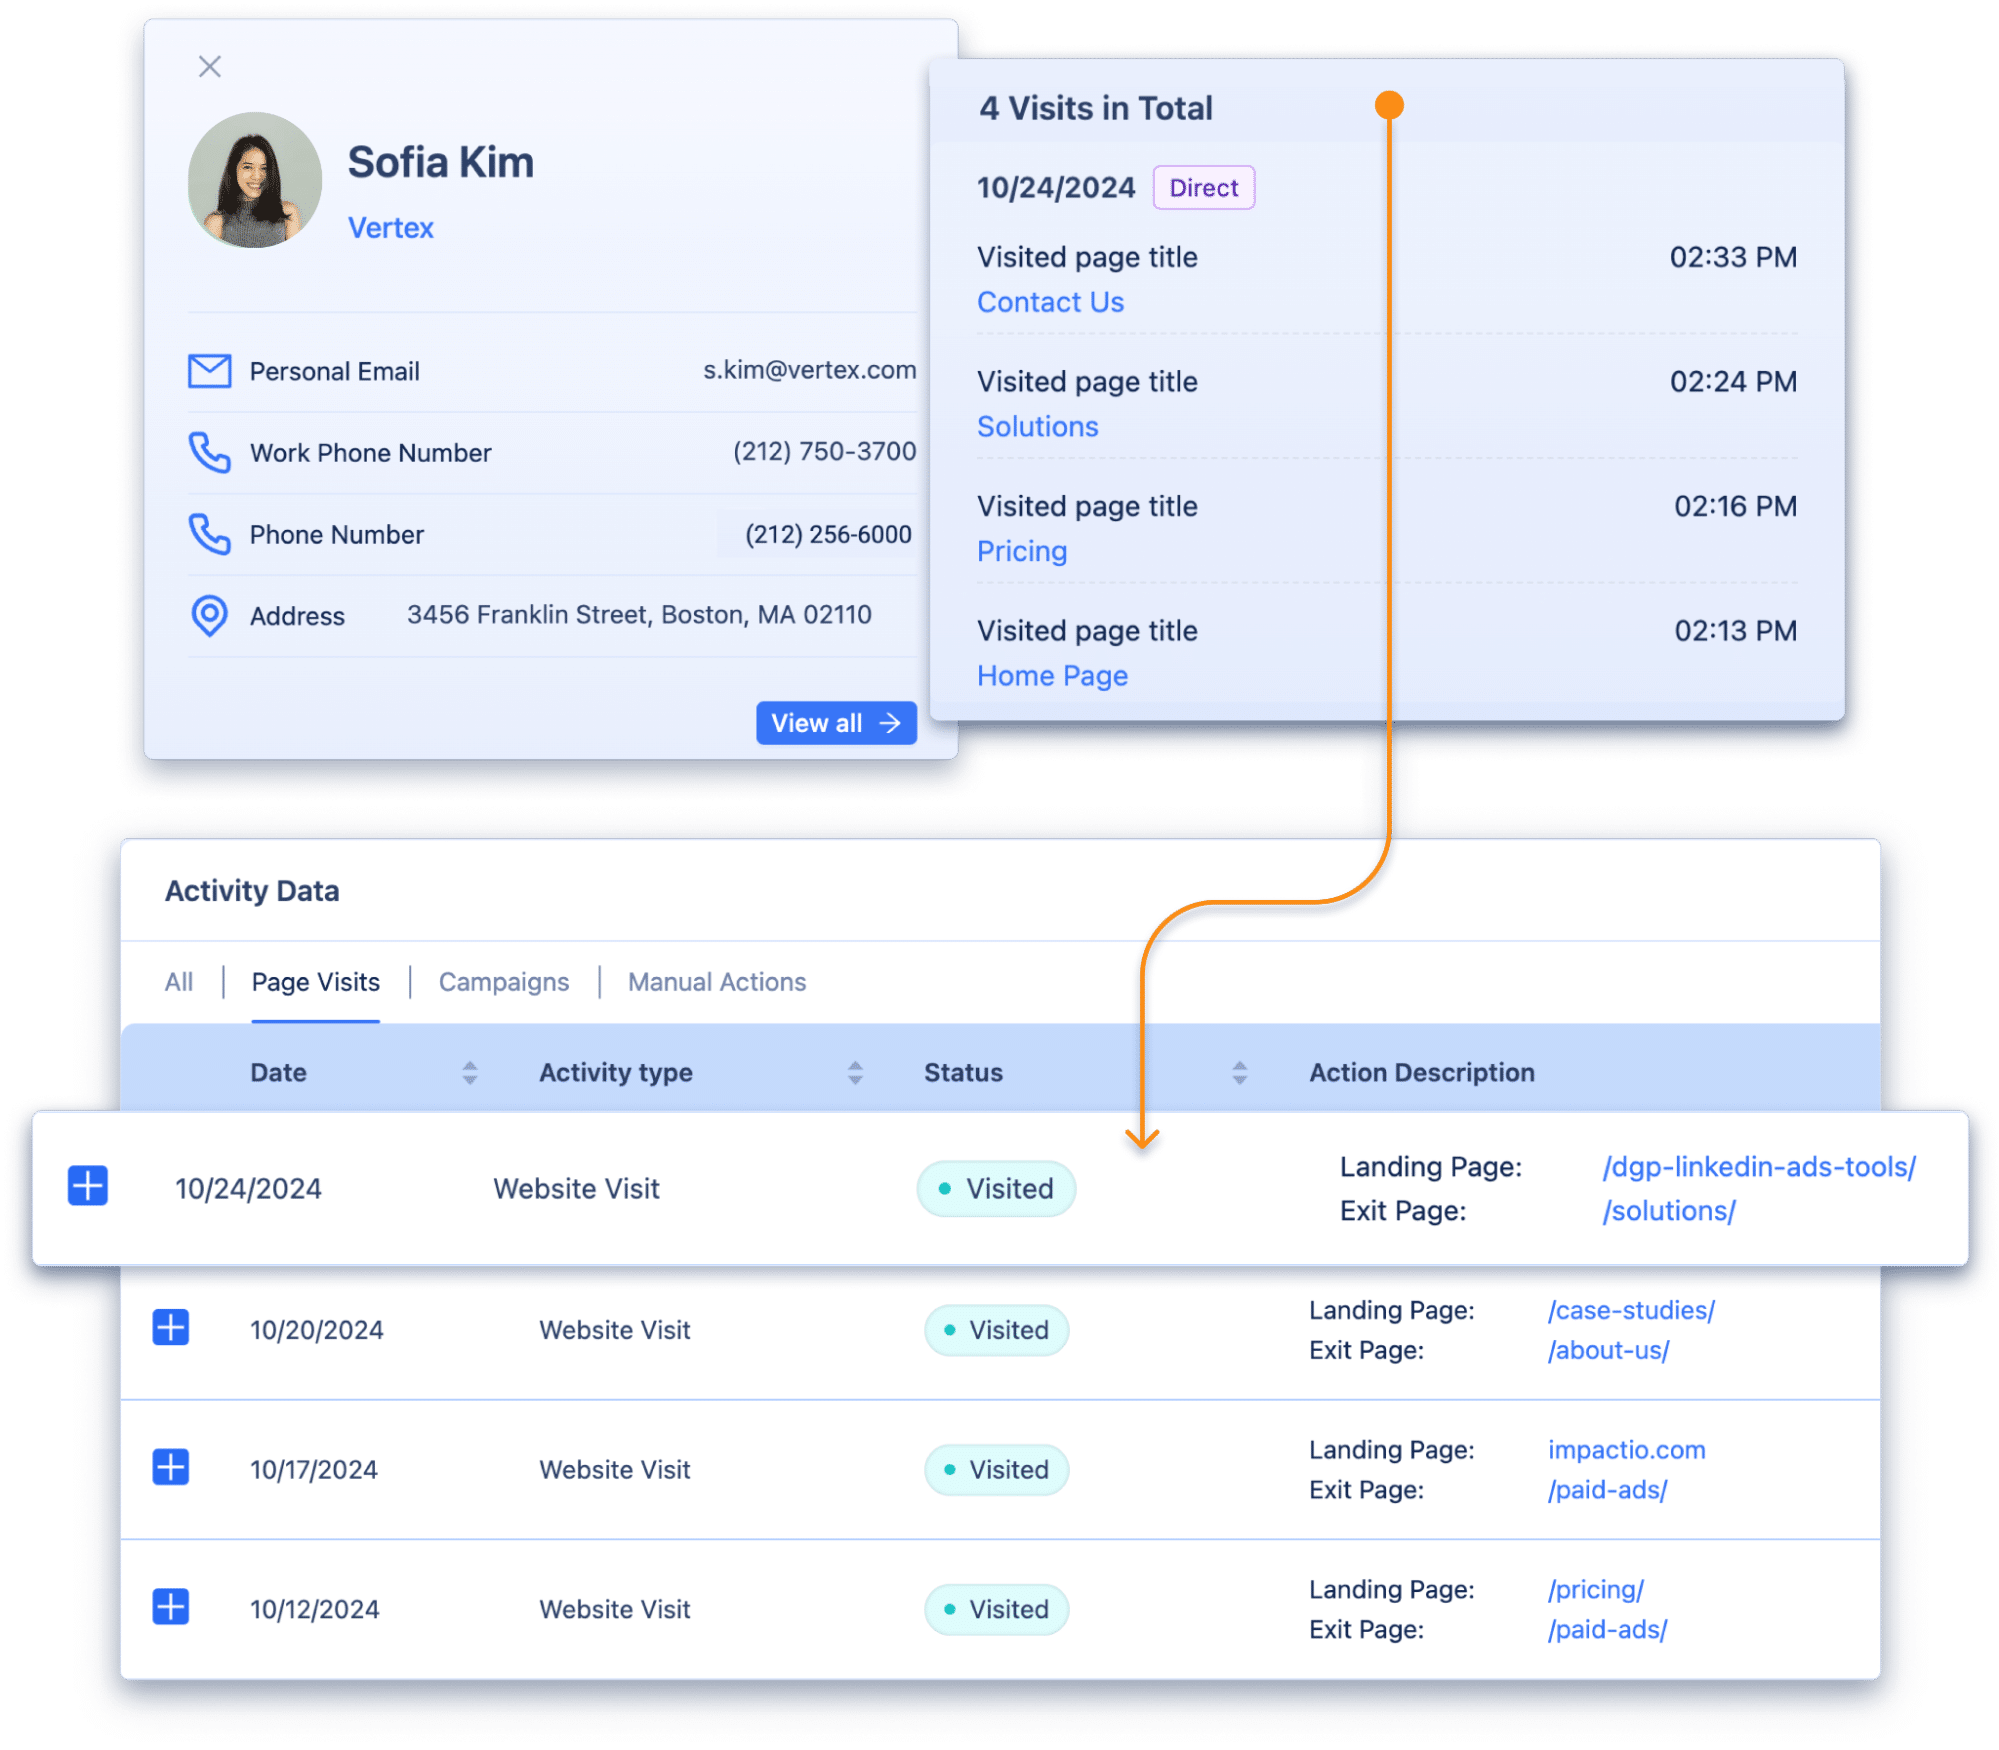Select the 02:33 PM visit time
1999x1750 pixels.
pos(1733,257)
